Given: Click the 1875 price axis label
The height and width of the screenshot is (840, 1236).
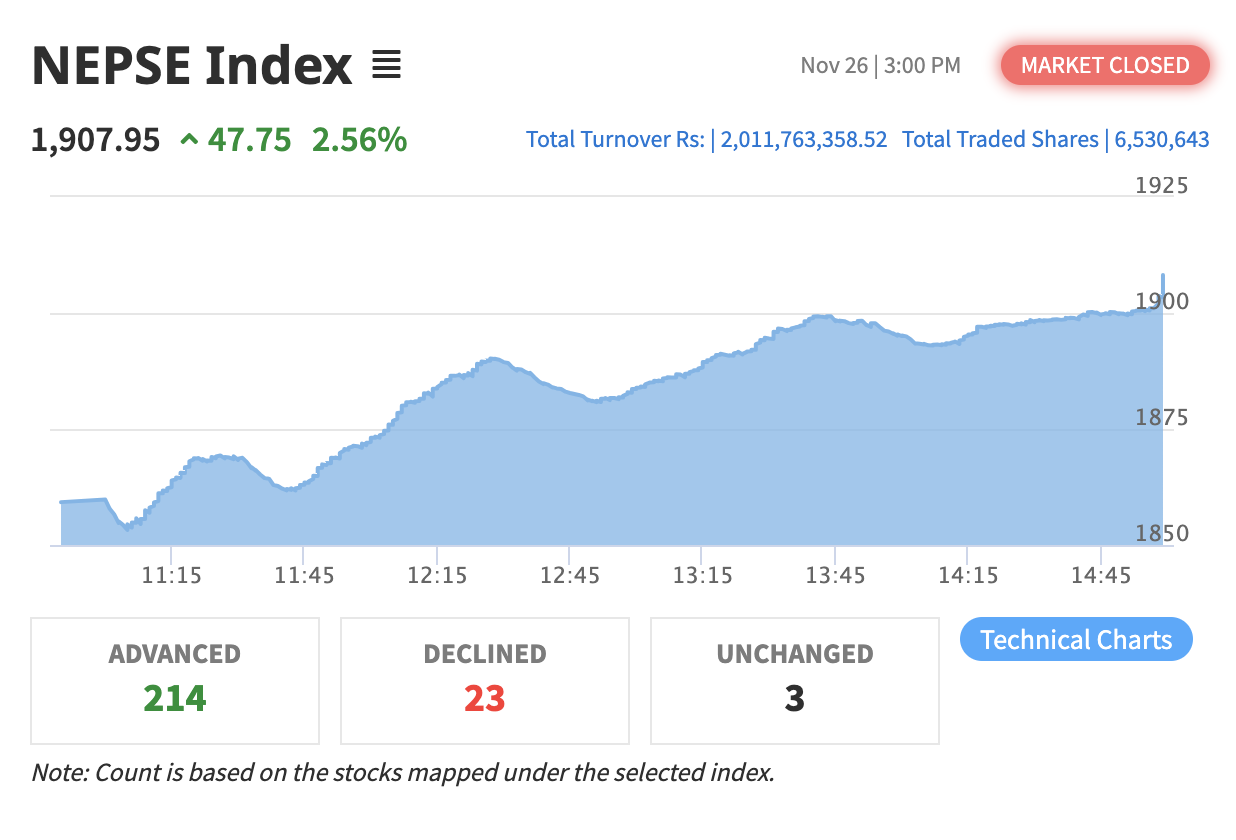Looking at the screenshot, I should 1162,417.
